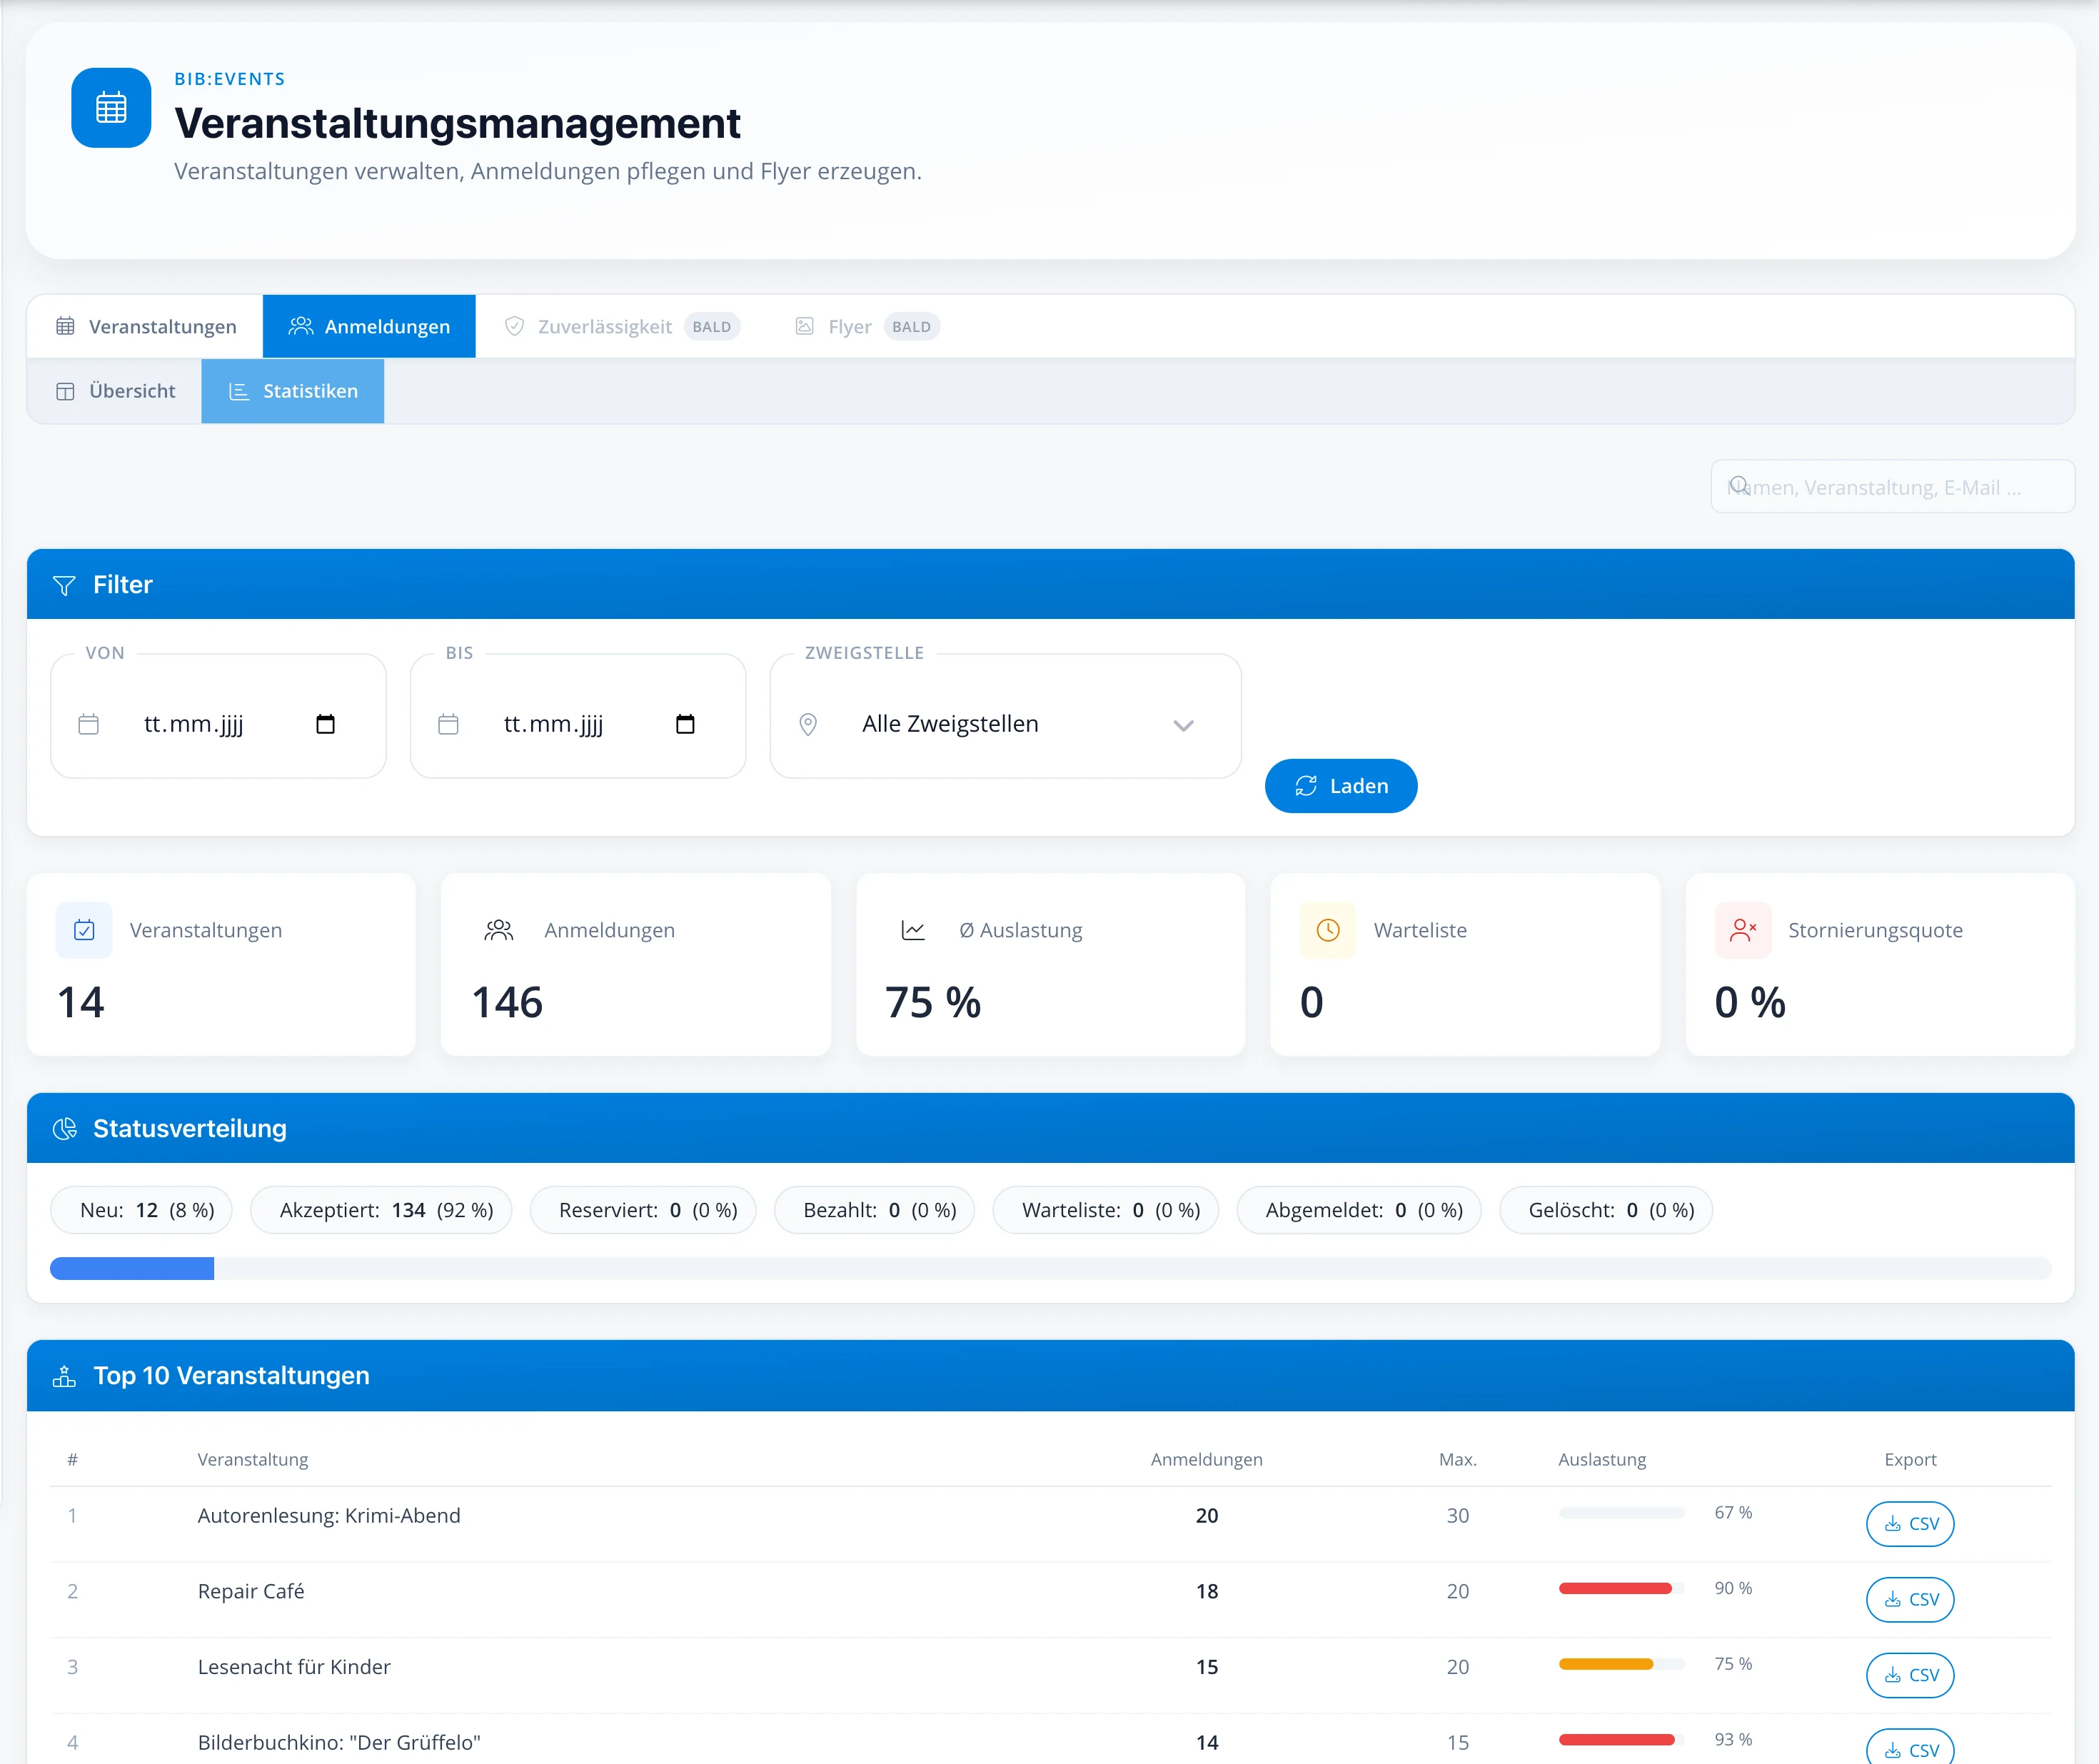This screenshot has width=2099, height=1764.
Task: Export CSV for Bilderbuchkino Der Grüffelo
Action: pyautogui.click(x=1909, y=1748)
